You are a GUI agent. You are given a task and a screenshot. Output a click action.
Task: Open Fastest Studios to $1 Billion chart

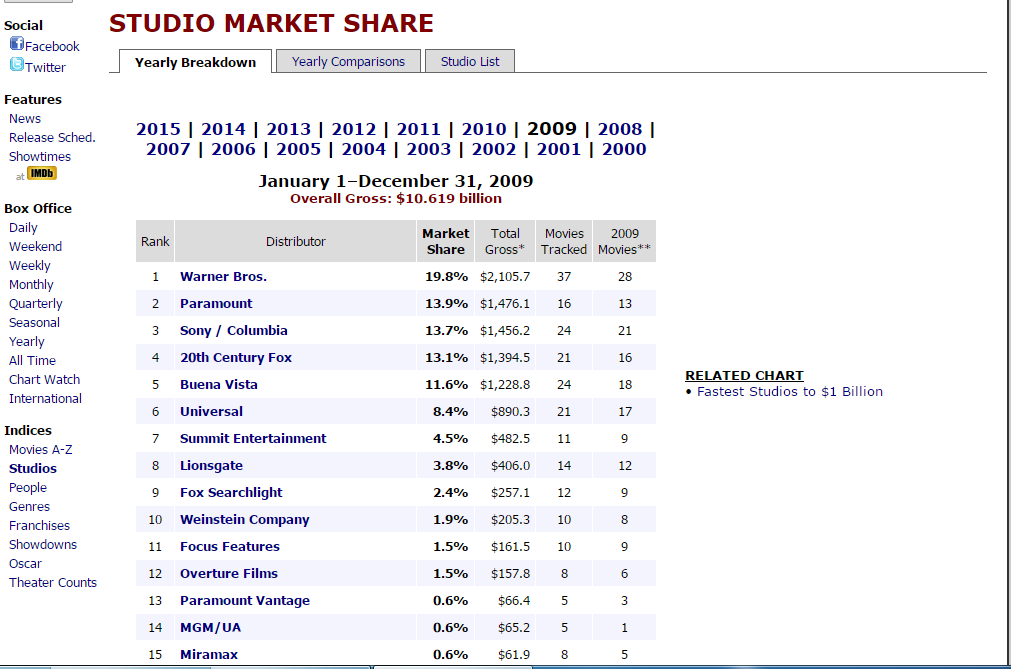(x=790, y=391)
